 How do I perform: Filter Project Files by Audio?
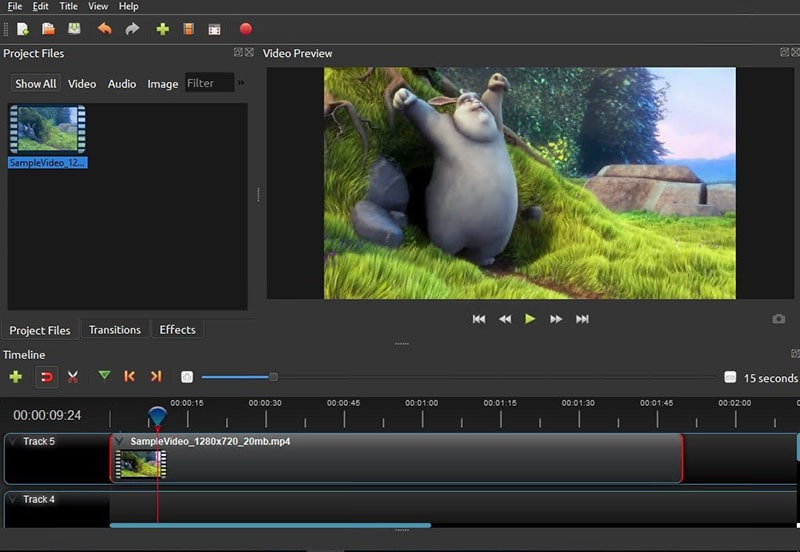(122, 84)
